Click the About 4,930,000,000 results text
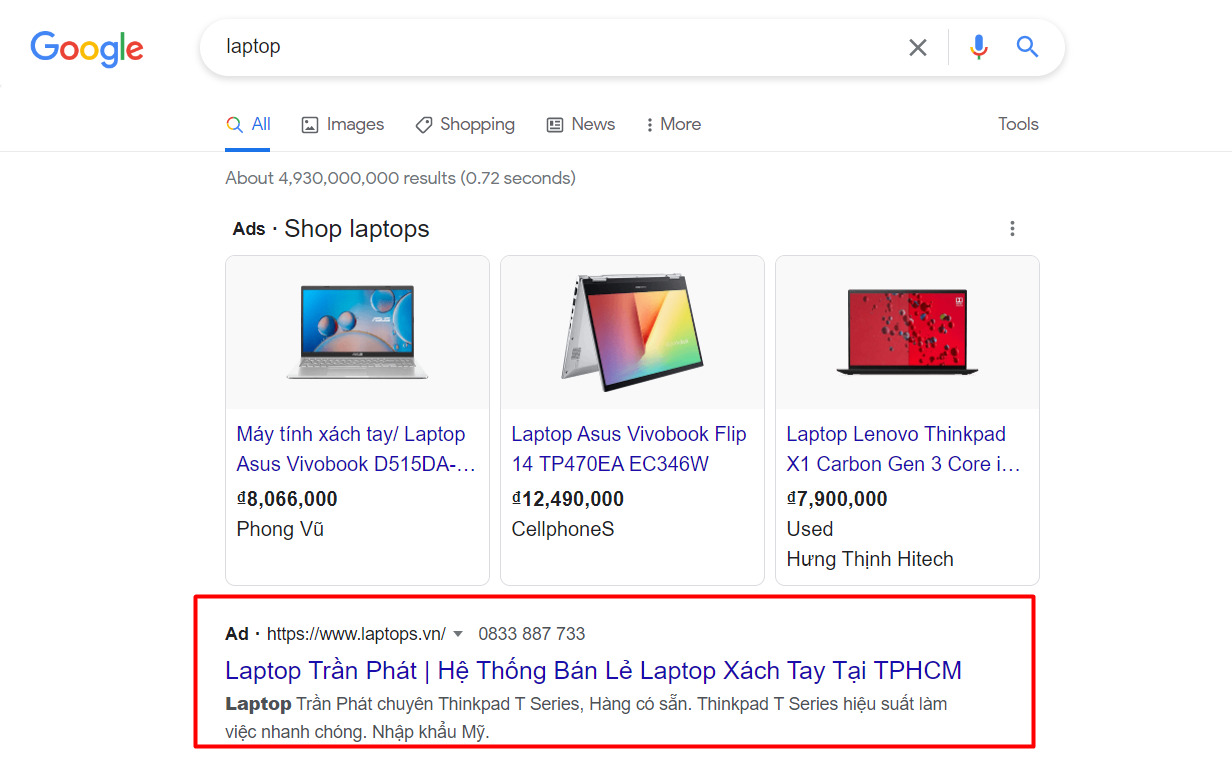1232x759 pixels. [x=400, y=178]
